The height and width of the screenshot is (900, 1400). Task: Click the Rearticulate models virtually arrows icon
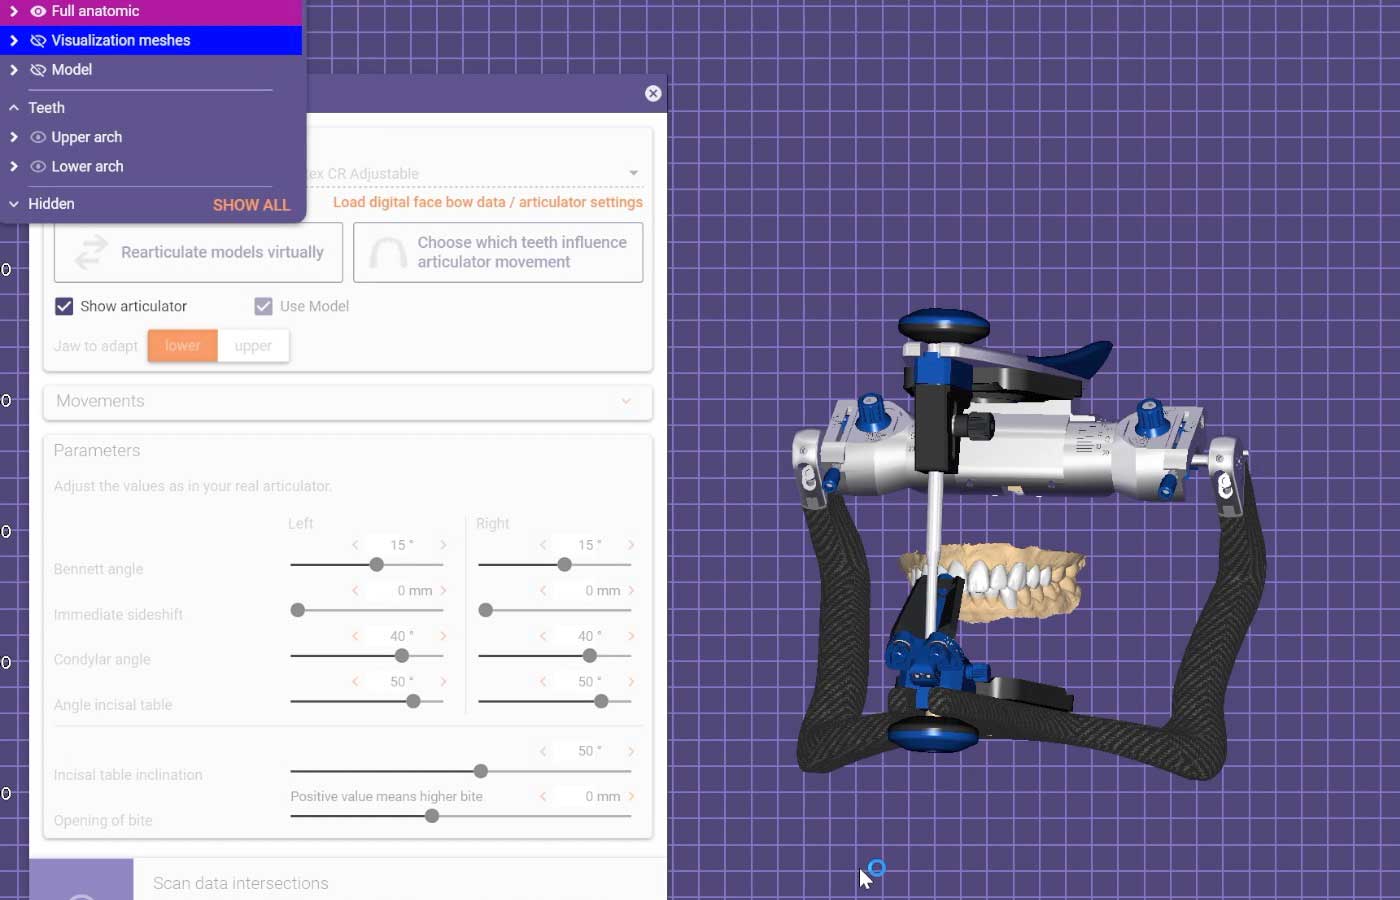pyautogui.click(x=91, y=252)
